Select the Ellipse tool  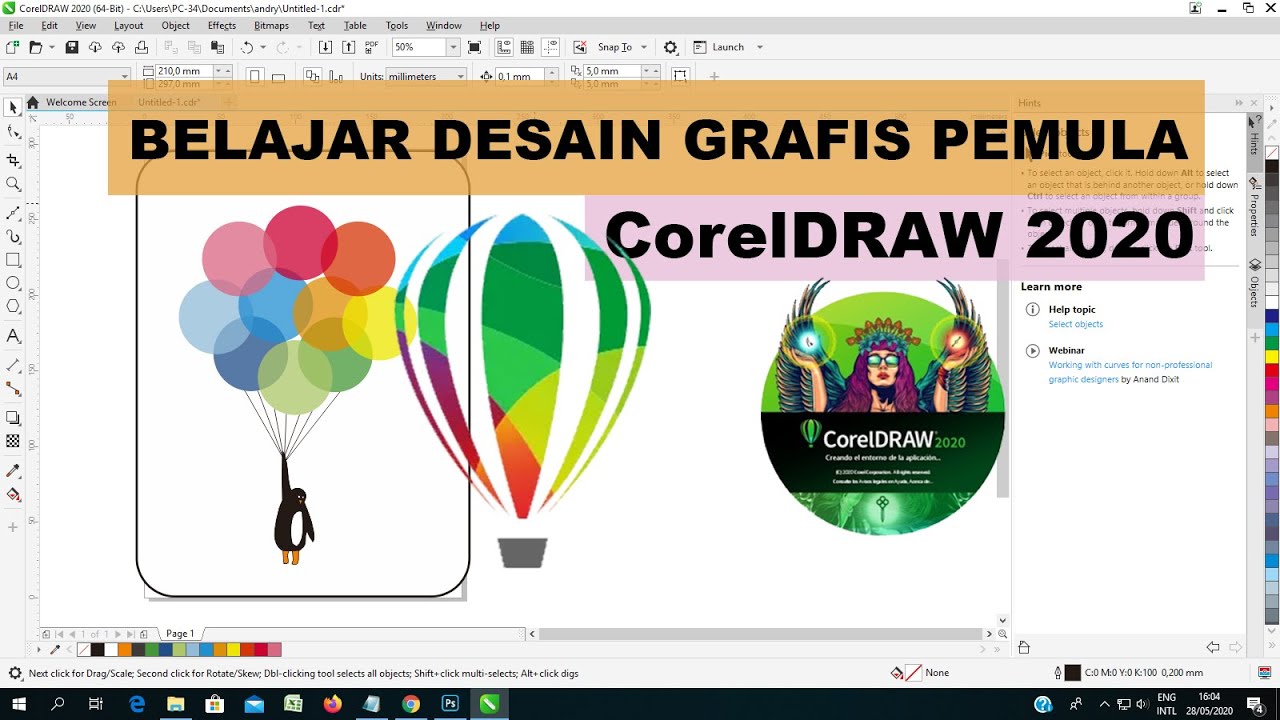point(13,283)
